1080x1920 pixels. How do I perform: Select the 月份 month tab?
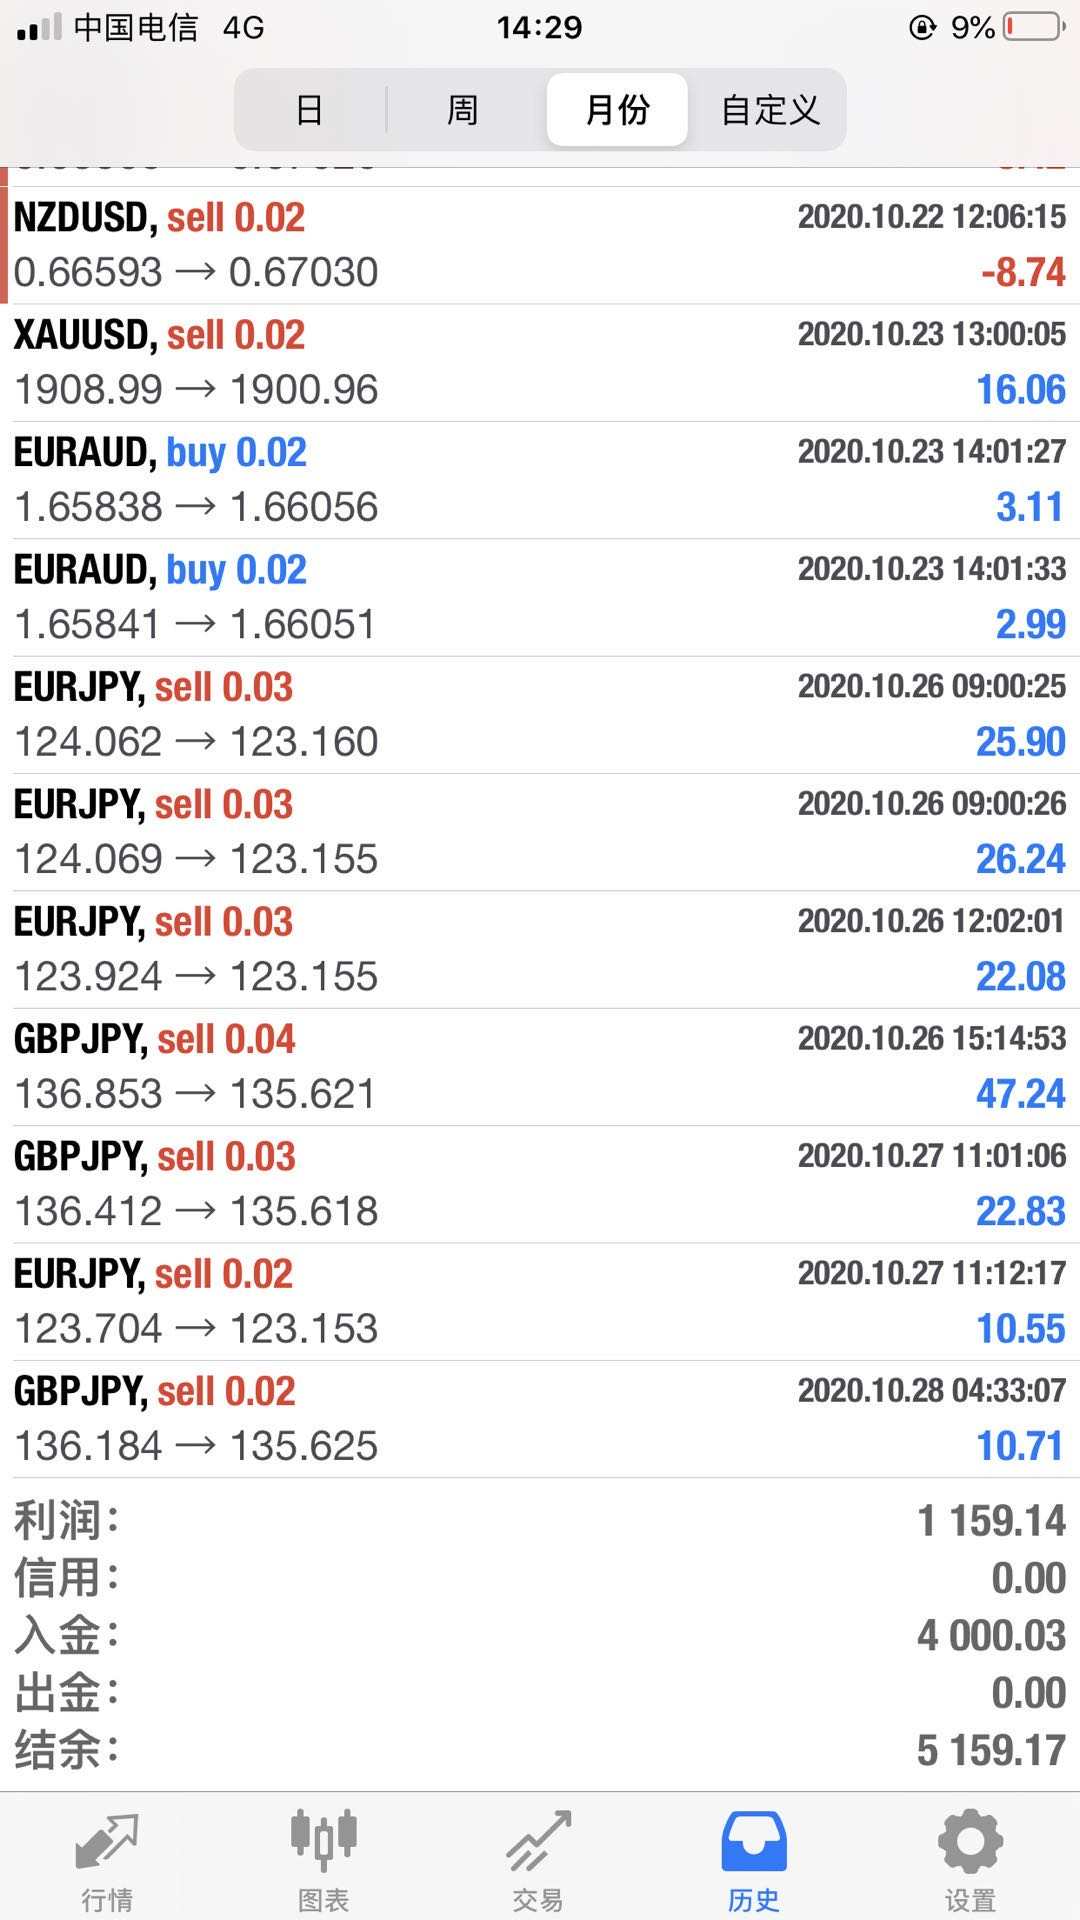pos(617,109)
